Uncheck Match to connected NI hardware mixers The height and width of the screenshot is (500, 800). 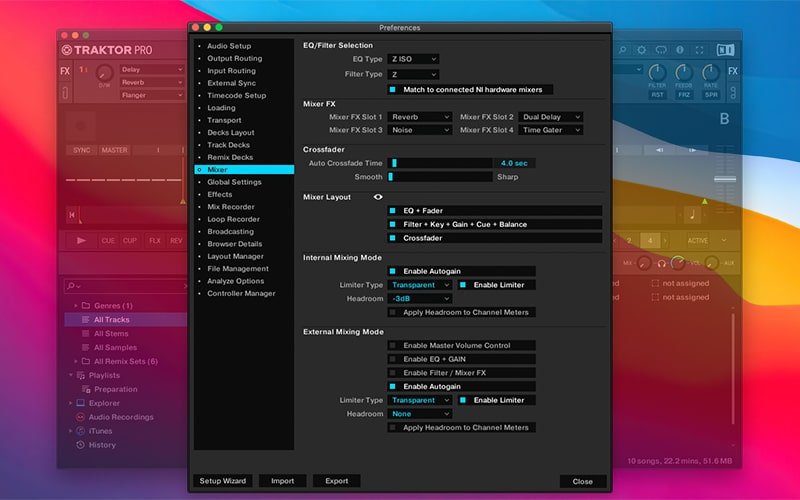393,89
